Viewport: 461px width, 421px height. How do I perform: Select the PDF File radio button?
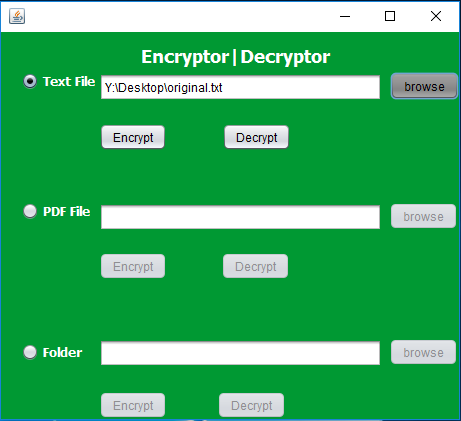click(30, 211)
